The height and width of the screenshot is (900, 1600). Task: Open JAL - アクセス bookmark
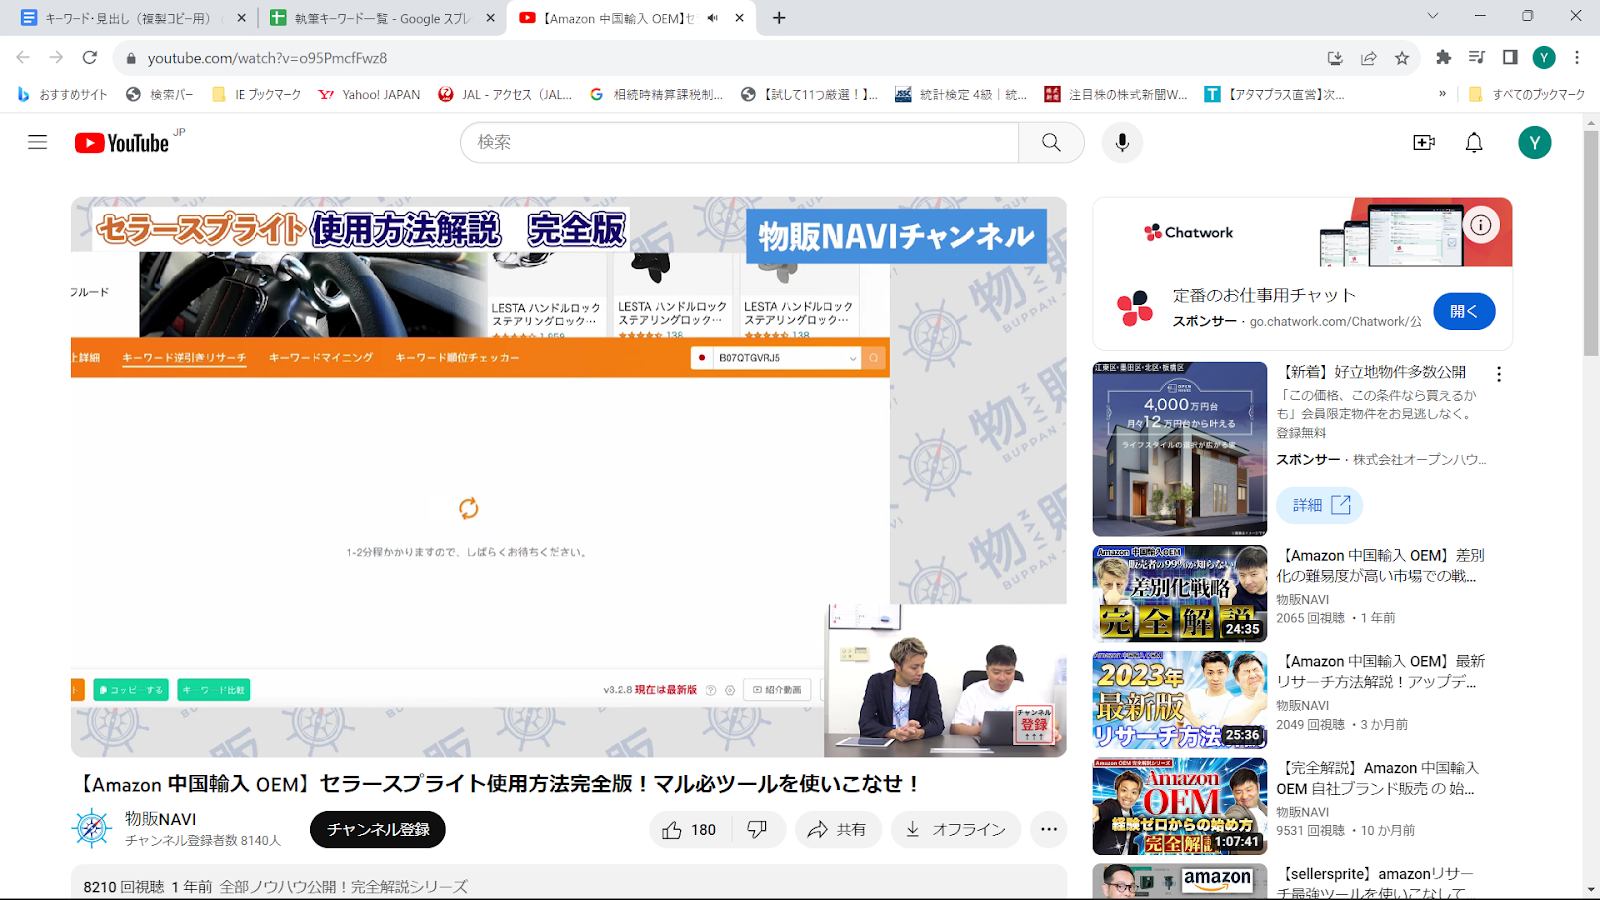point(505,94)
